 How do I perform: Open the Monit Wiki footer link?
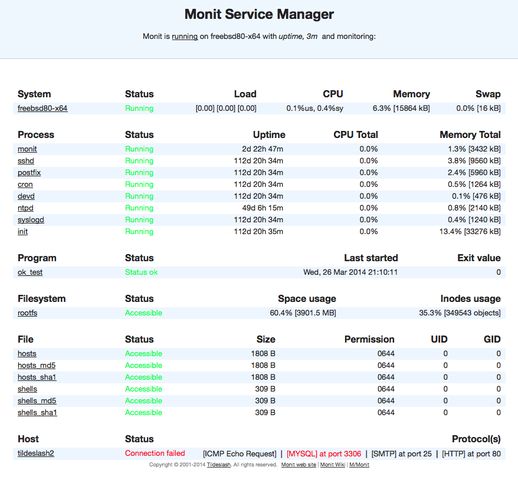click(332, 465)
